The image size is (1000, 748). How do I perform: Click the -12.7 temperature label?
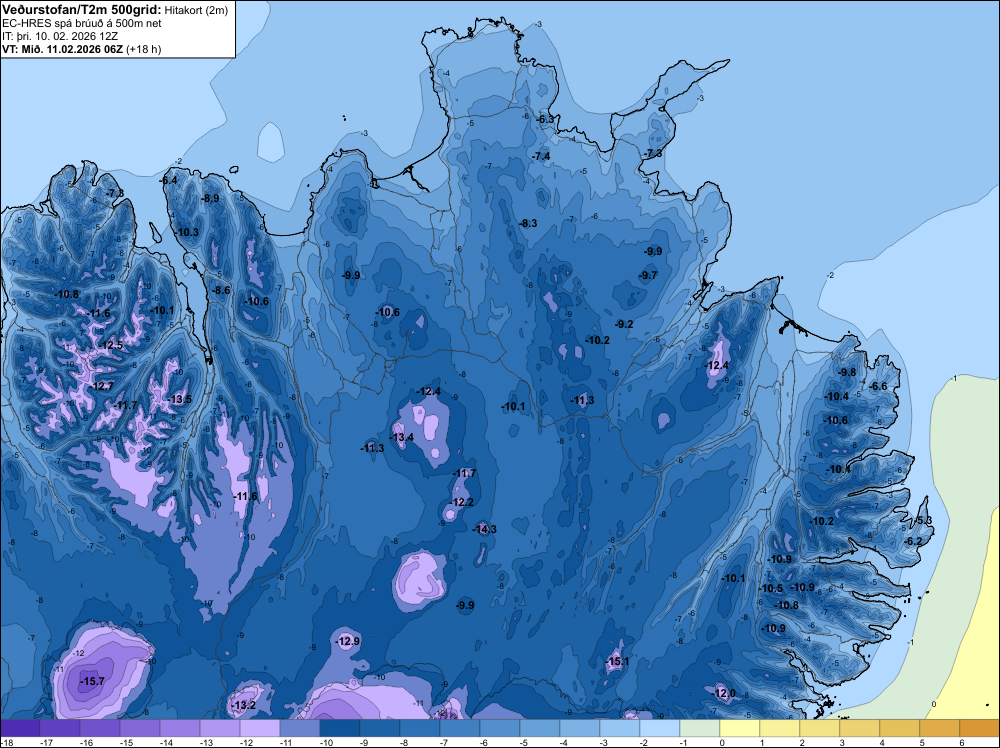point(101,386)
